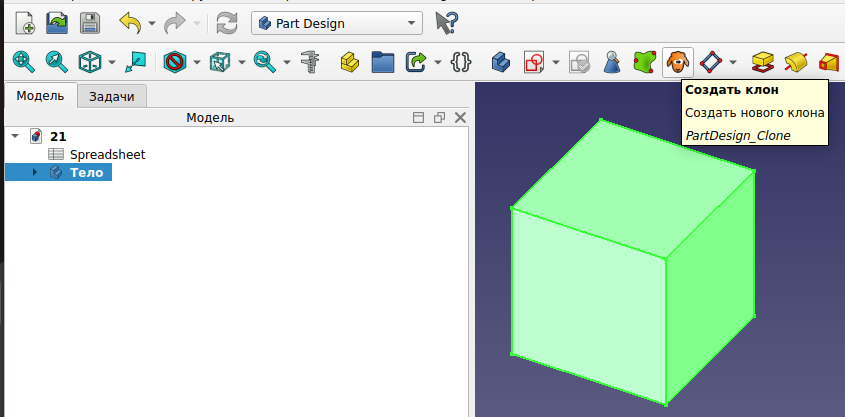Open the standard views dropdown arrow

point(112,62)
